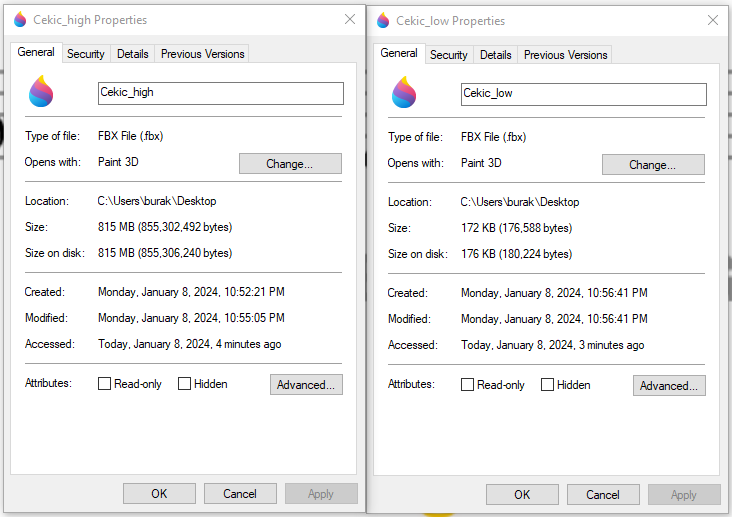Image resolution: width=732 pixels, height=517 pixels.
Task: Open Previous Versions tab in Cekic_low Properties
Action: pos(565,55)
